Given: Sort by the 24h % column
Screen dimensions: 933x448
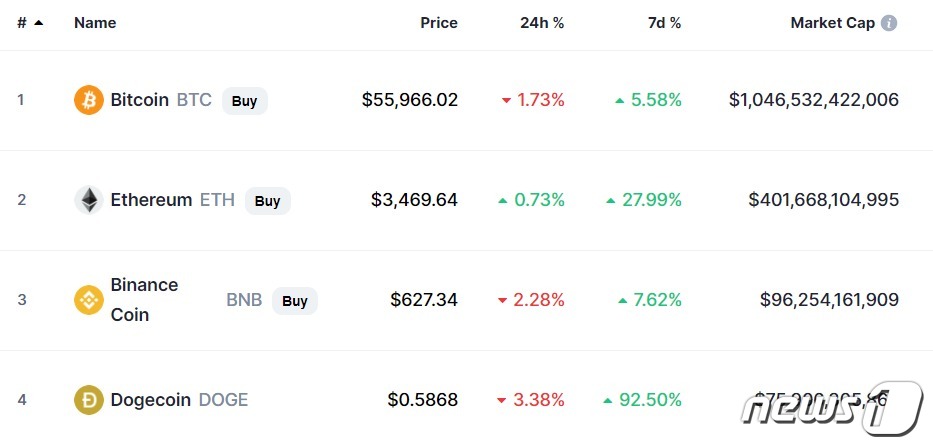Looking at the screenshot, I should (x=542, y=23).
